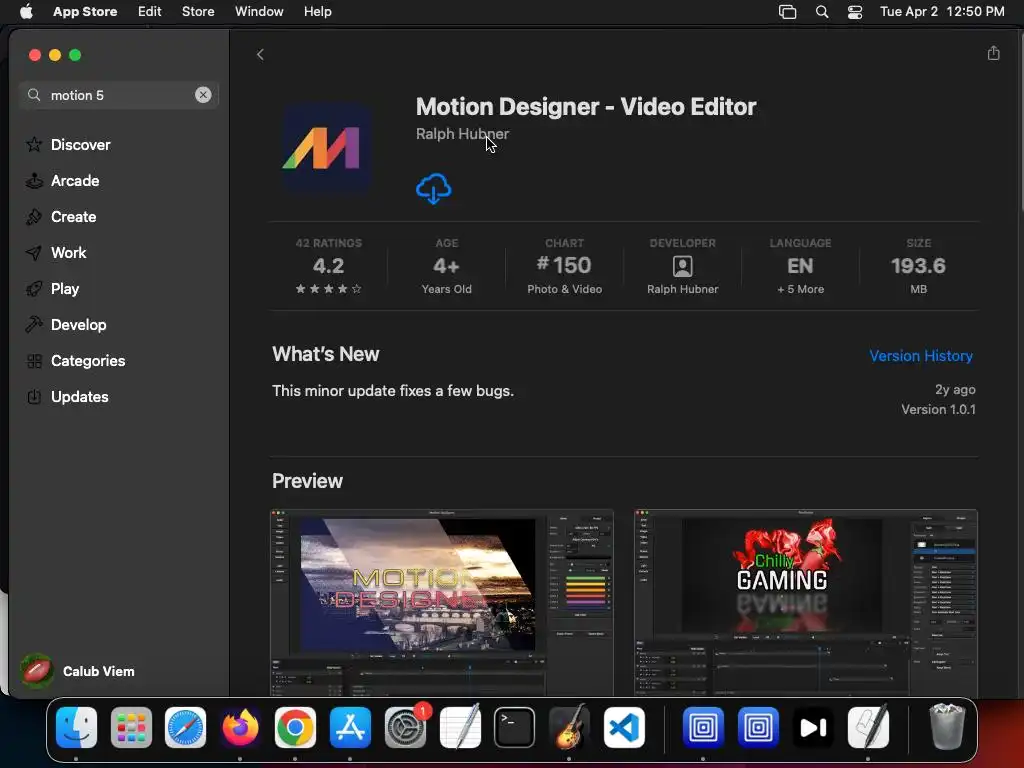Viewport: 1024px width, 768px height.
Task: Click the 'What's New' heading
Action: pos(325,354)
